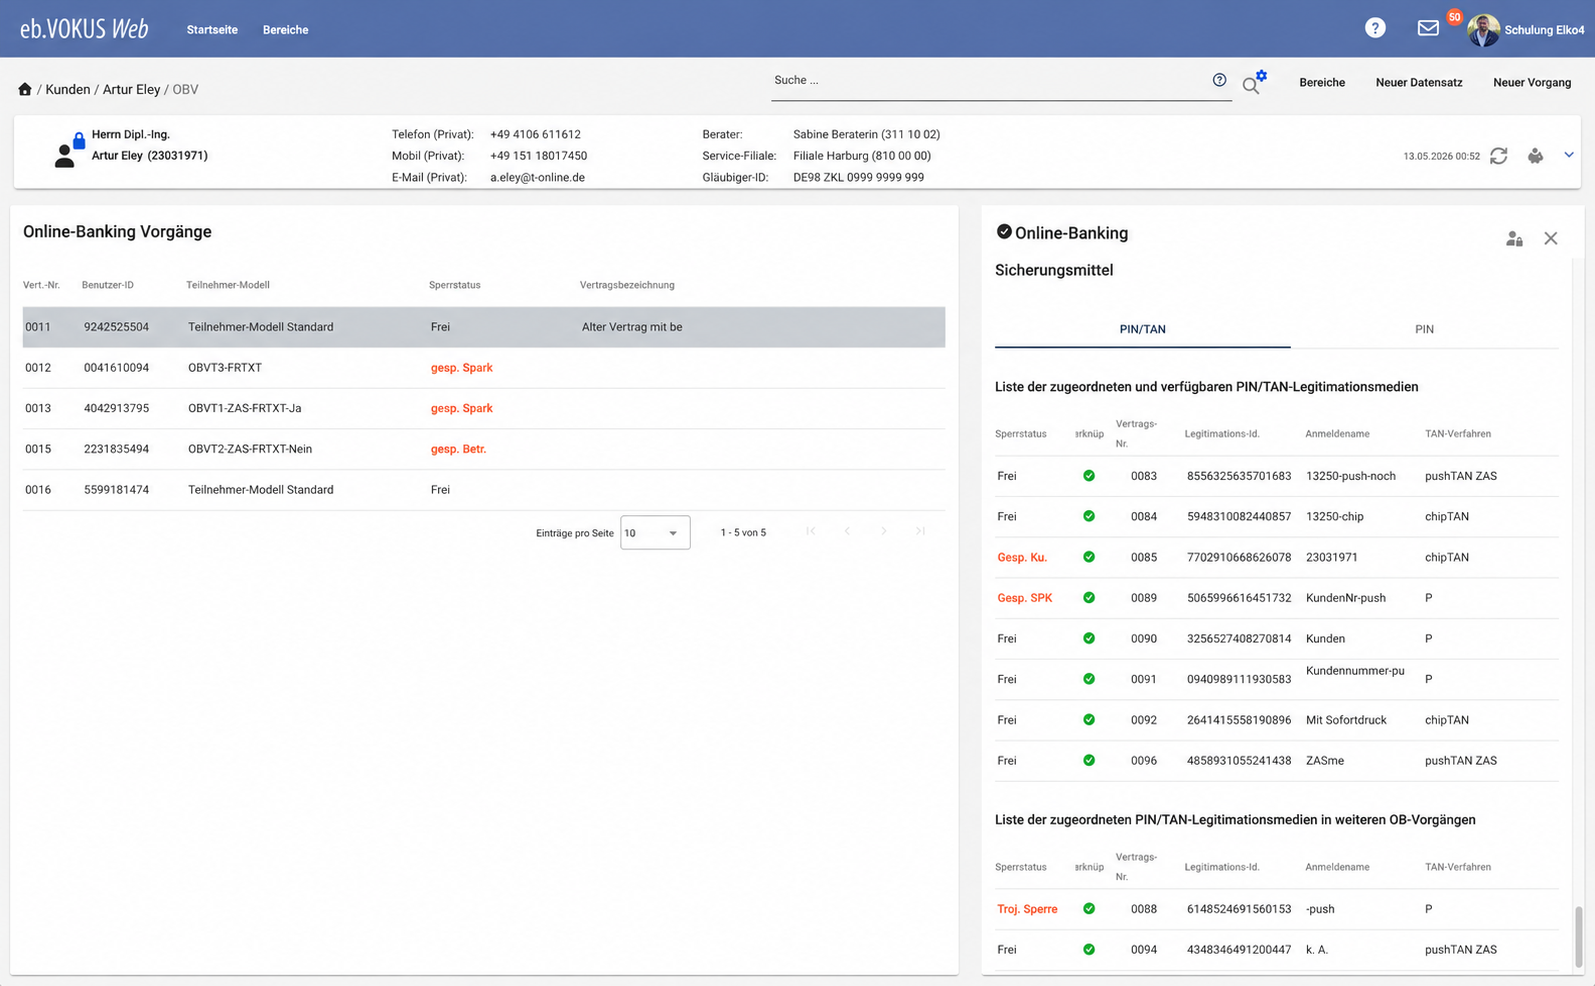Screen dimensions: 1595x986
Task: Open the Schulung Elko4 user menu
Action: pyautogui.click(x=1526, y=30)
